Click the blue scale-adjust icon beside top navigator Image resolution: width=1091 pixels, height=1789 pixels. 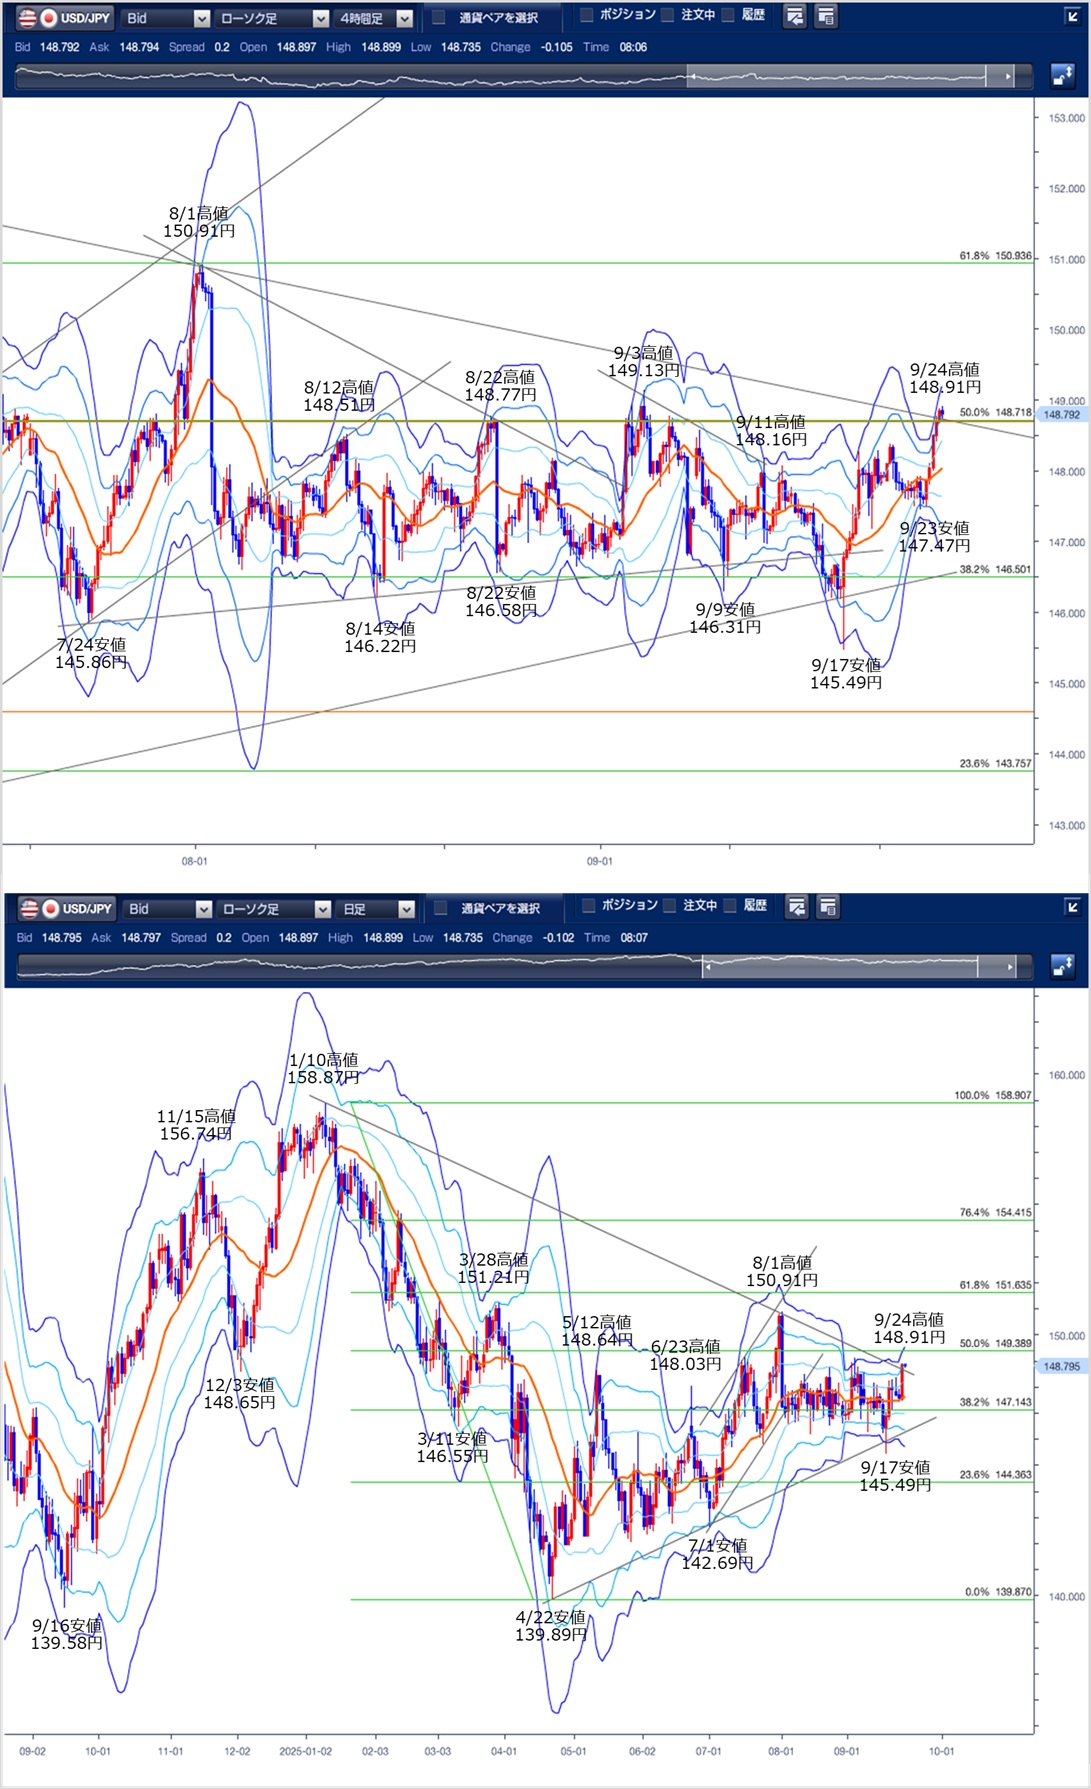coord(1062,75)
